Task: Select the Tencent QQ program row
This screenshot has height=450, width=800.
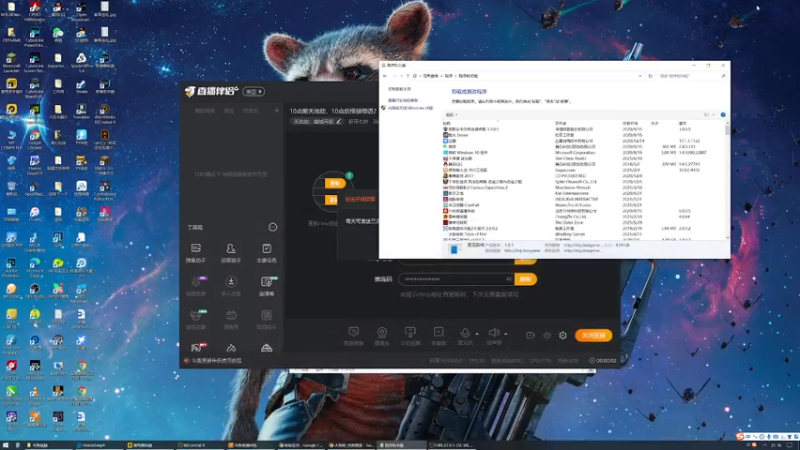Action: coord(584,164)
